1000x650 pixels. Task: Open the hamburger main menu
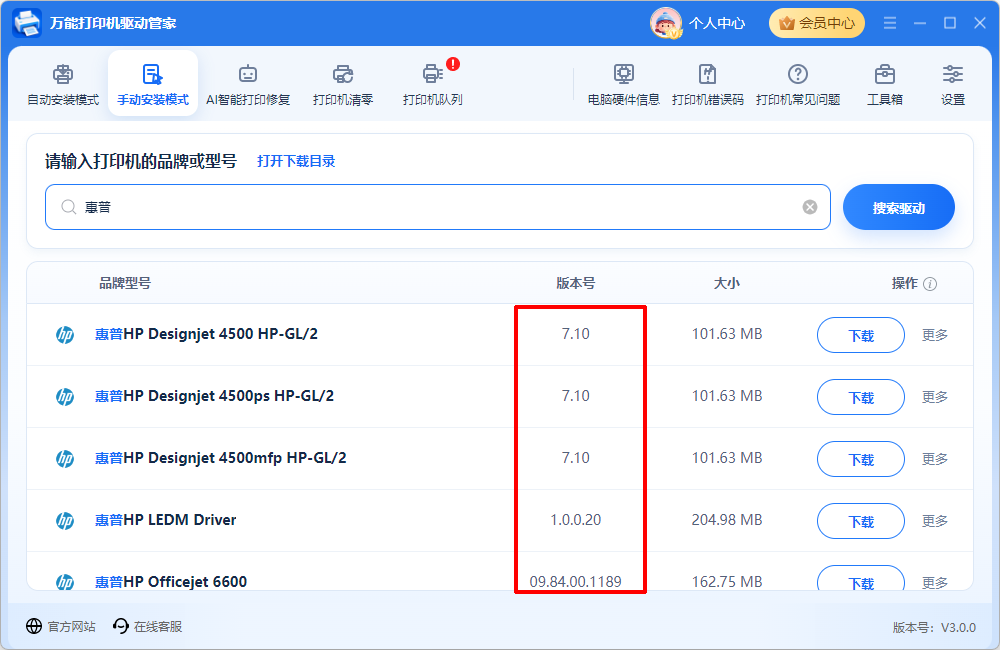pos(890,23)
